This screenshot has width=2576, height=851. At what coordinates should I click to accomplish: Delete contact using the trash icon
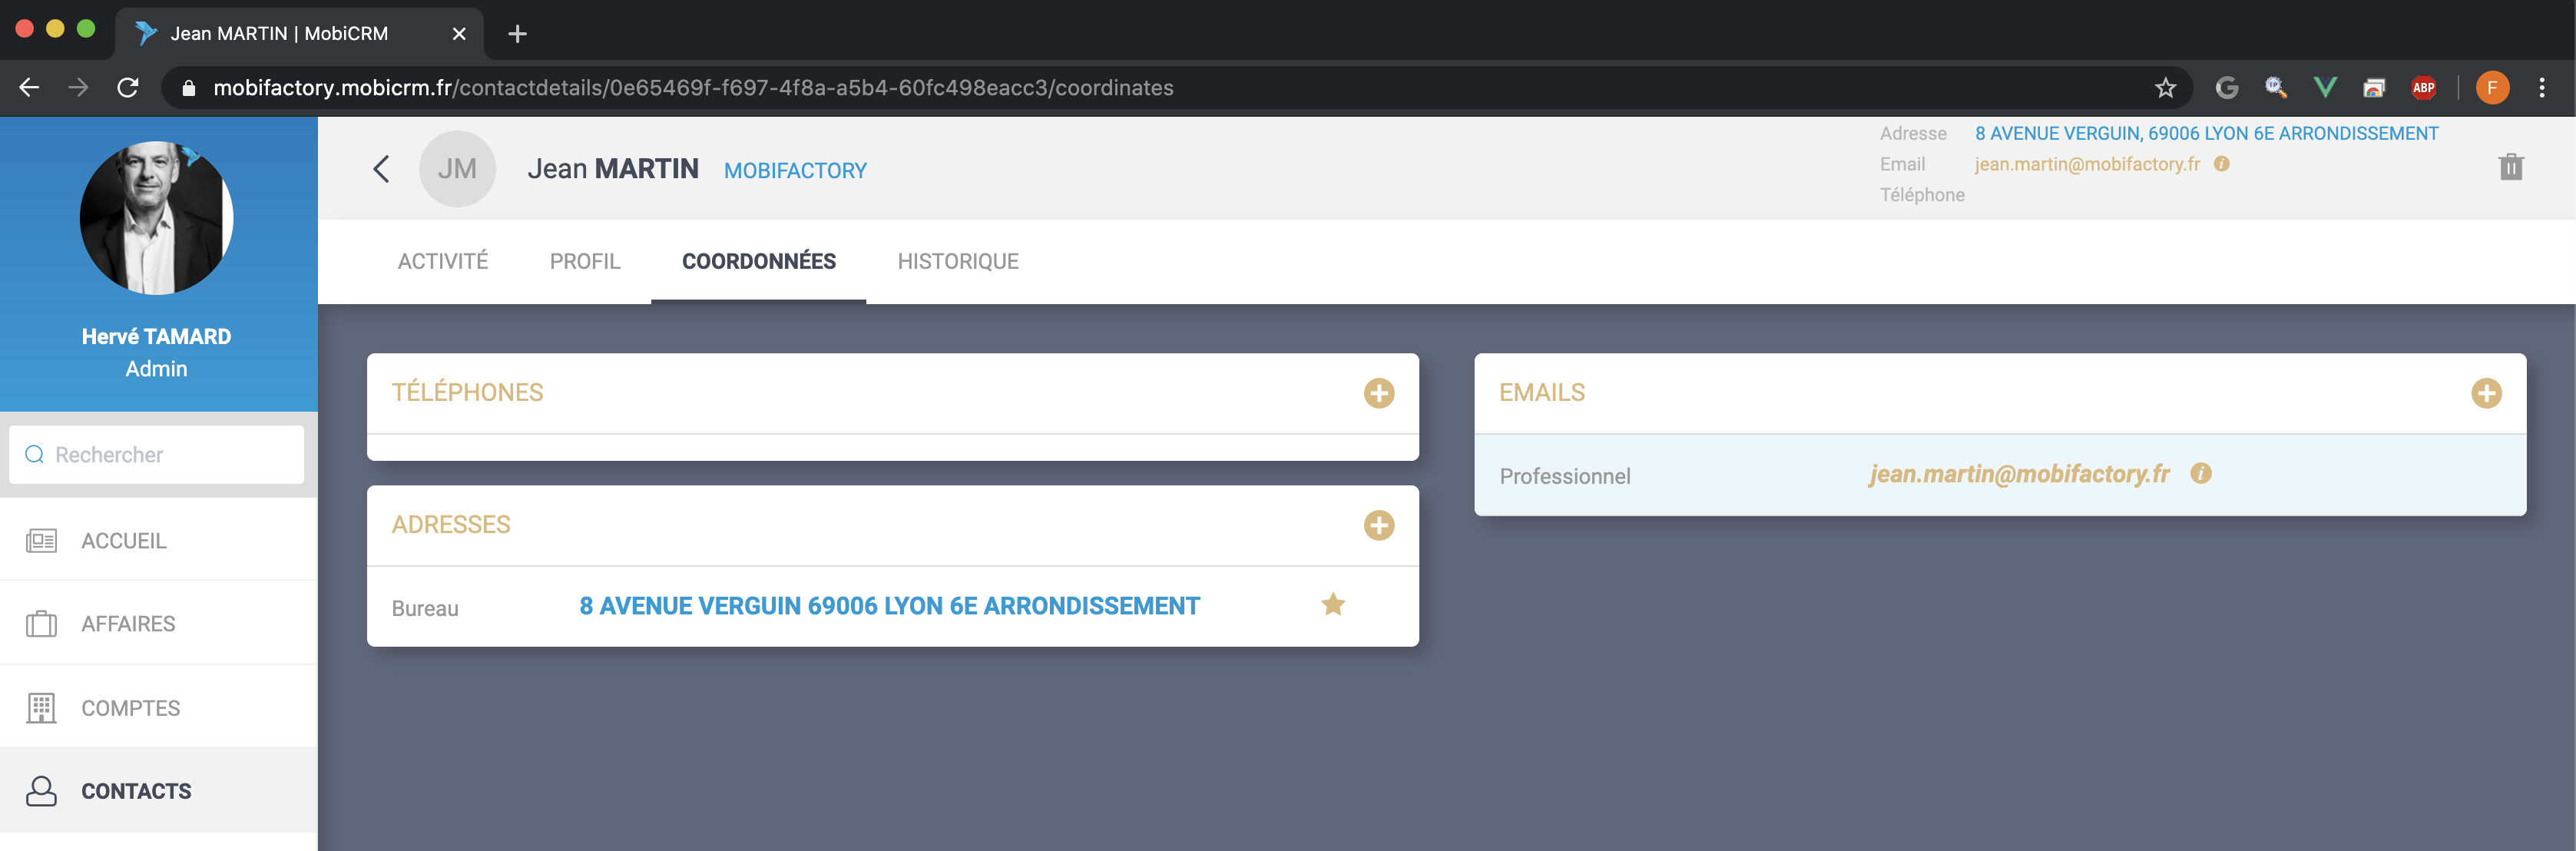click(2510, 167)
